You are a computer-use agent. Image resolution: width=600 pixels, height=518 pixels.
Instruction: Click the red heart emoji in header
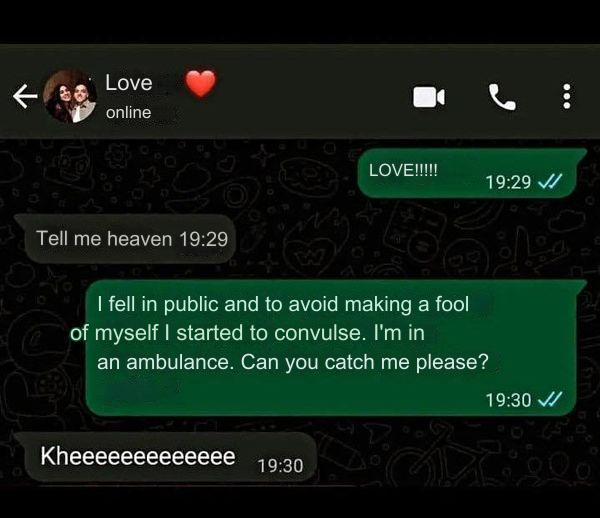click(201, 84)
